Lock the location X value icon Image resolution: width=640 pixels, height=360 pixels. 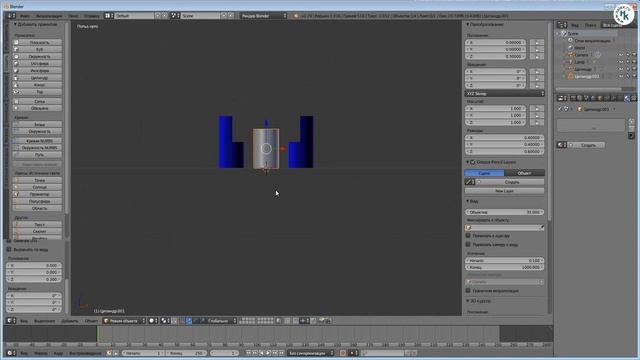coord(537,42)
